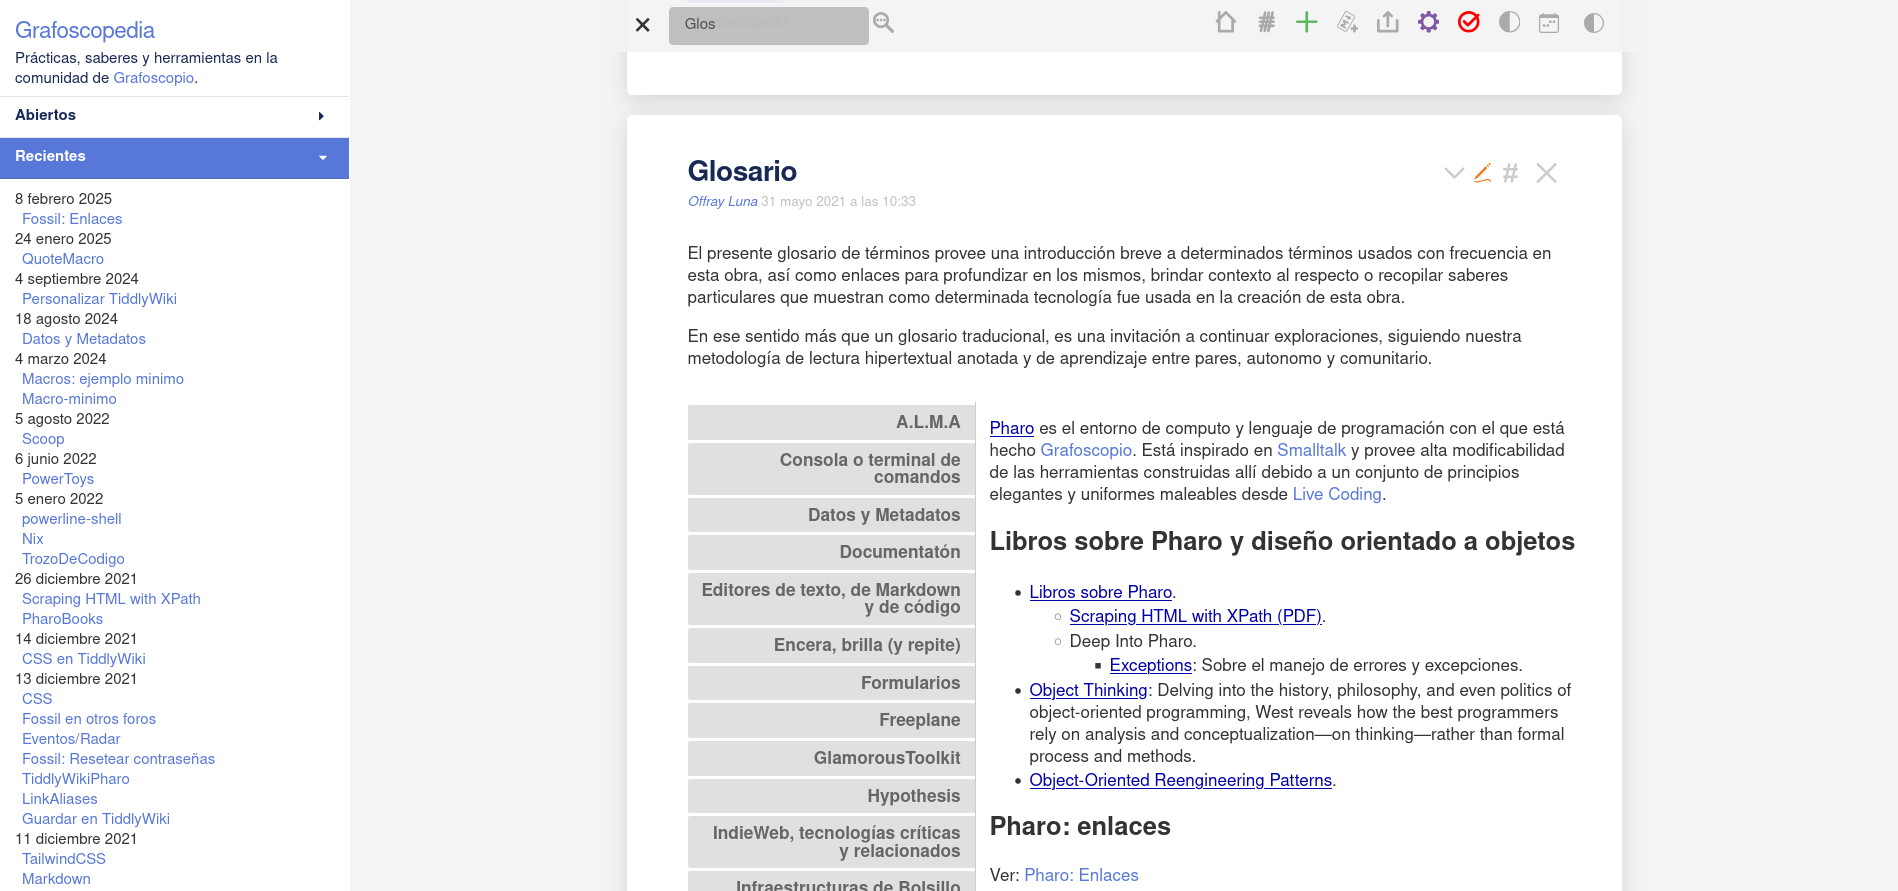1898x891 pixels.
Task: Follow the Pharo link in tab content
Action: point(1011,428)
